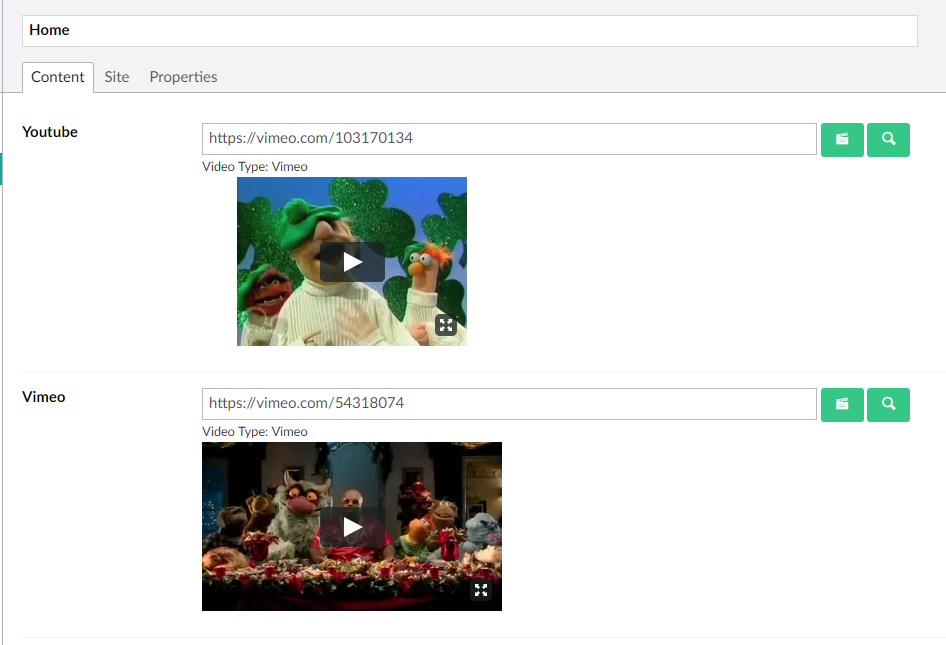Open the Site tab
This screenshot has height=645, width=946.
click(x=116, y=77)
